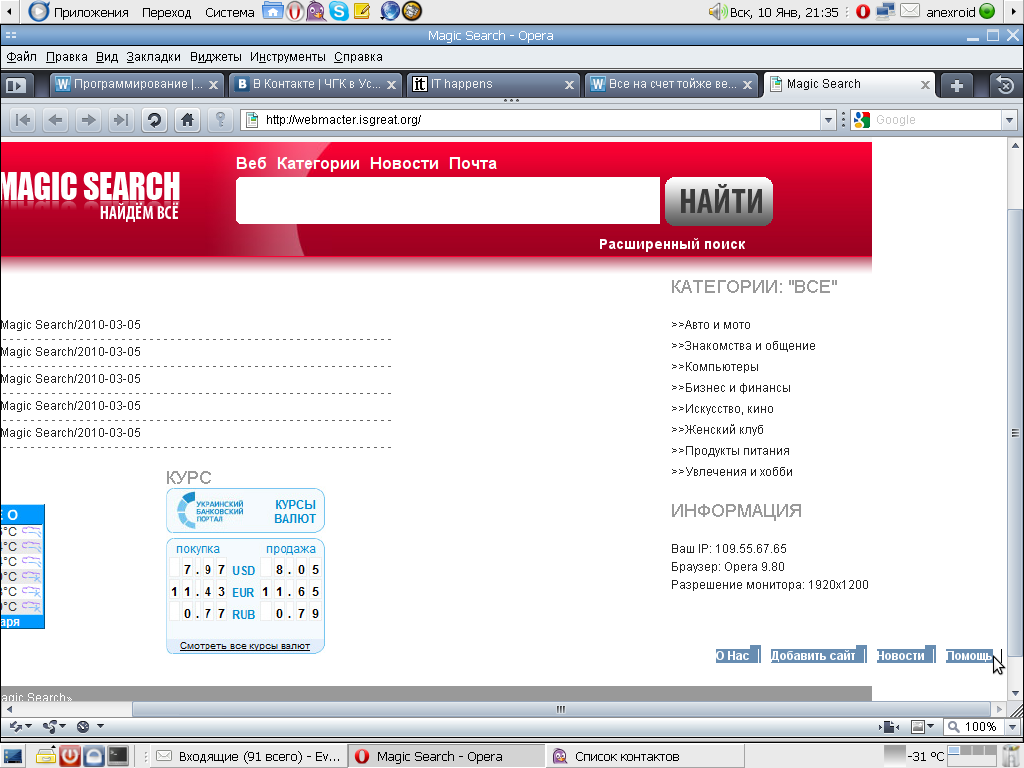Click the Opera tray icon
Viewport: 1024px width, 768px height.
pyautogui.click(x=863, y=12)
